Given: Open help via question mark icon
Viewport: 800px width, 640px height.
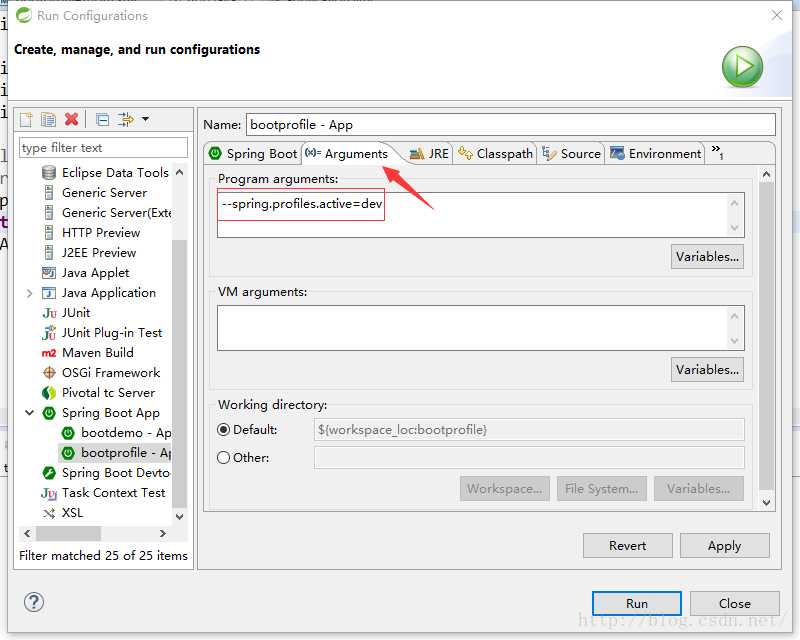Looking at the screenshot, I should pos(34,602).
